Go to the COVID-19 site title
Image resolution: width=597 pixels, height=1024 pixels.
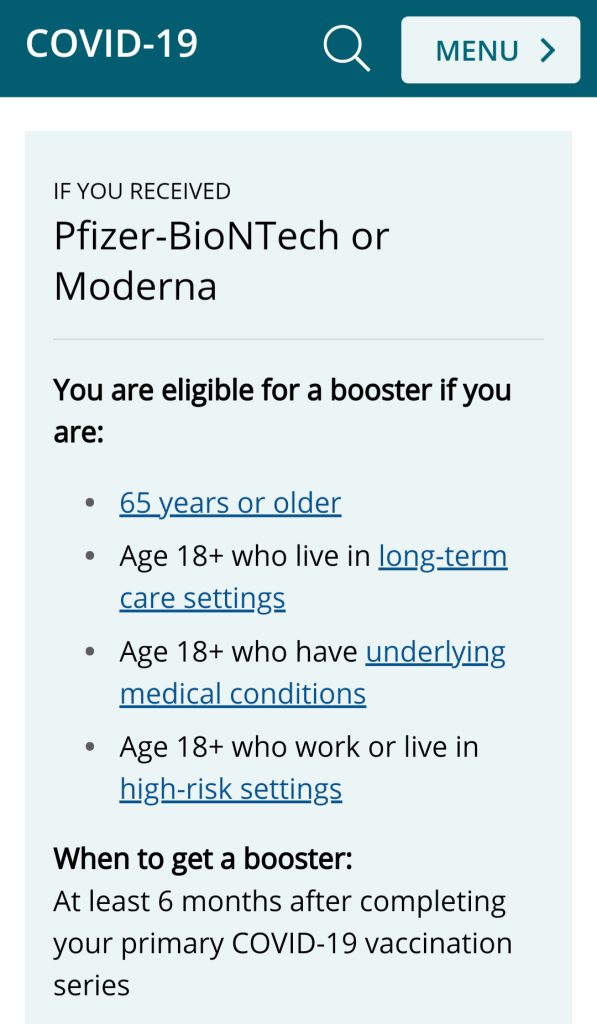112,44
